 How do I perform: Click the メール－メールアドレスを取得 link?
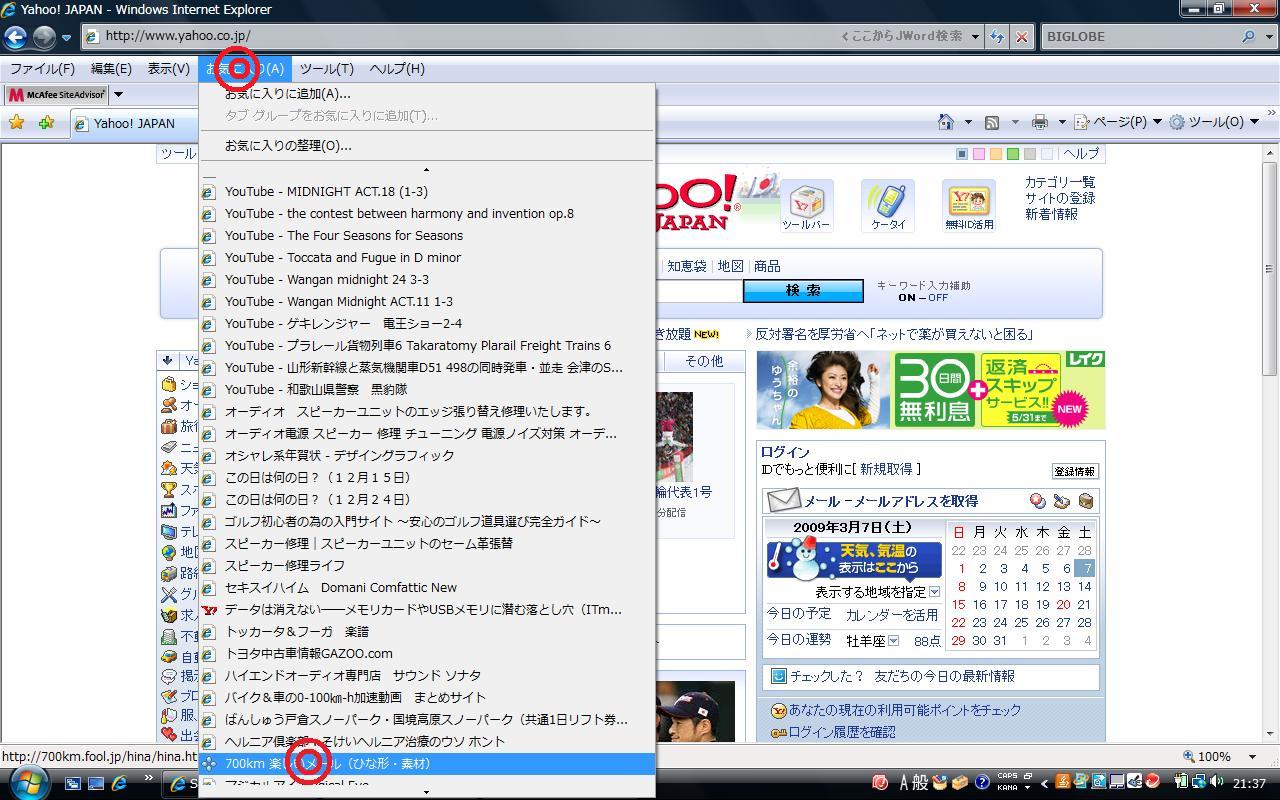click(891, 501)
